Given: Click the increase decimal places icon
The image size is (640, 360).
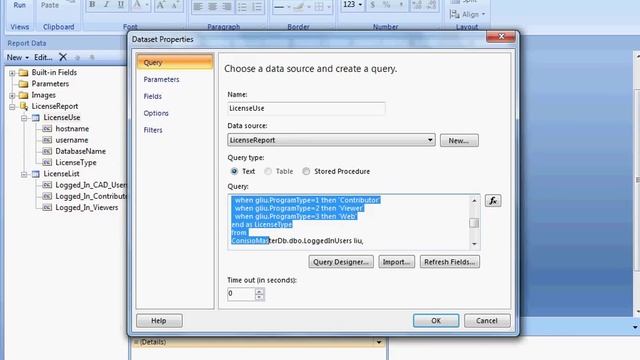Looking at the screenshot, I should [x=417, y=5].
